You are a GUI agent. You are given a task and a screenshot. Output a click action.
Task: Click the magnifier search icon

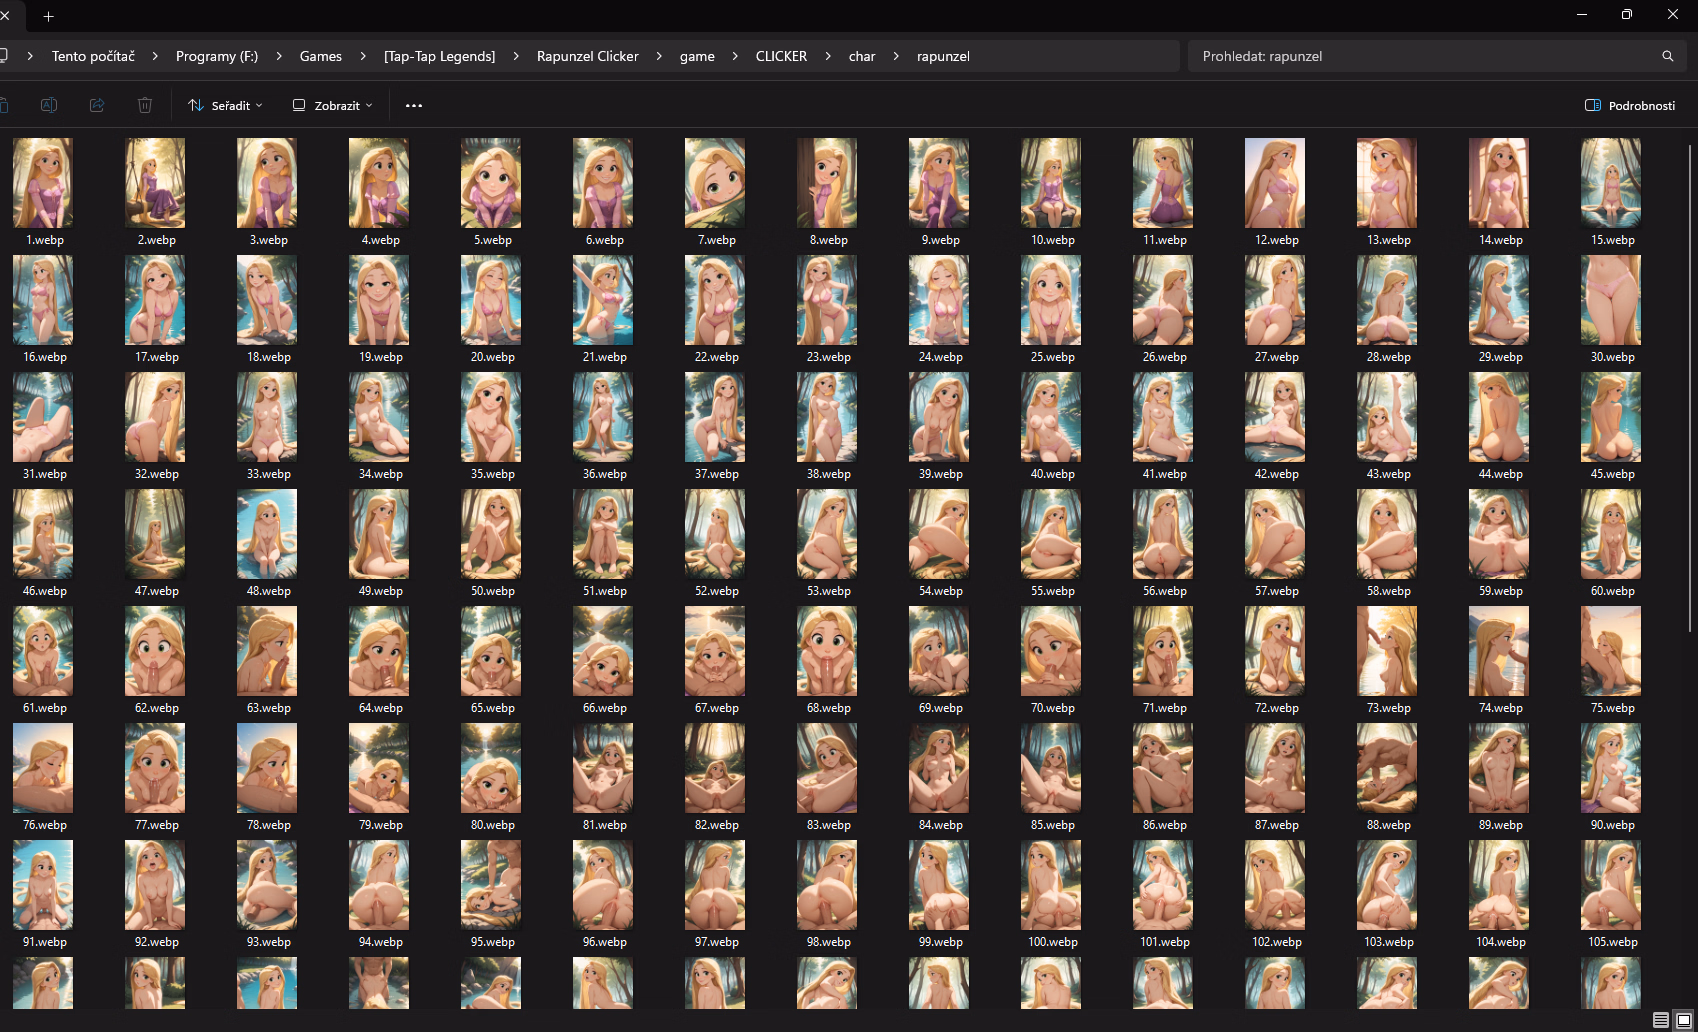click(x=1668, y=56)
